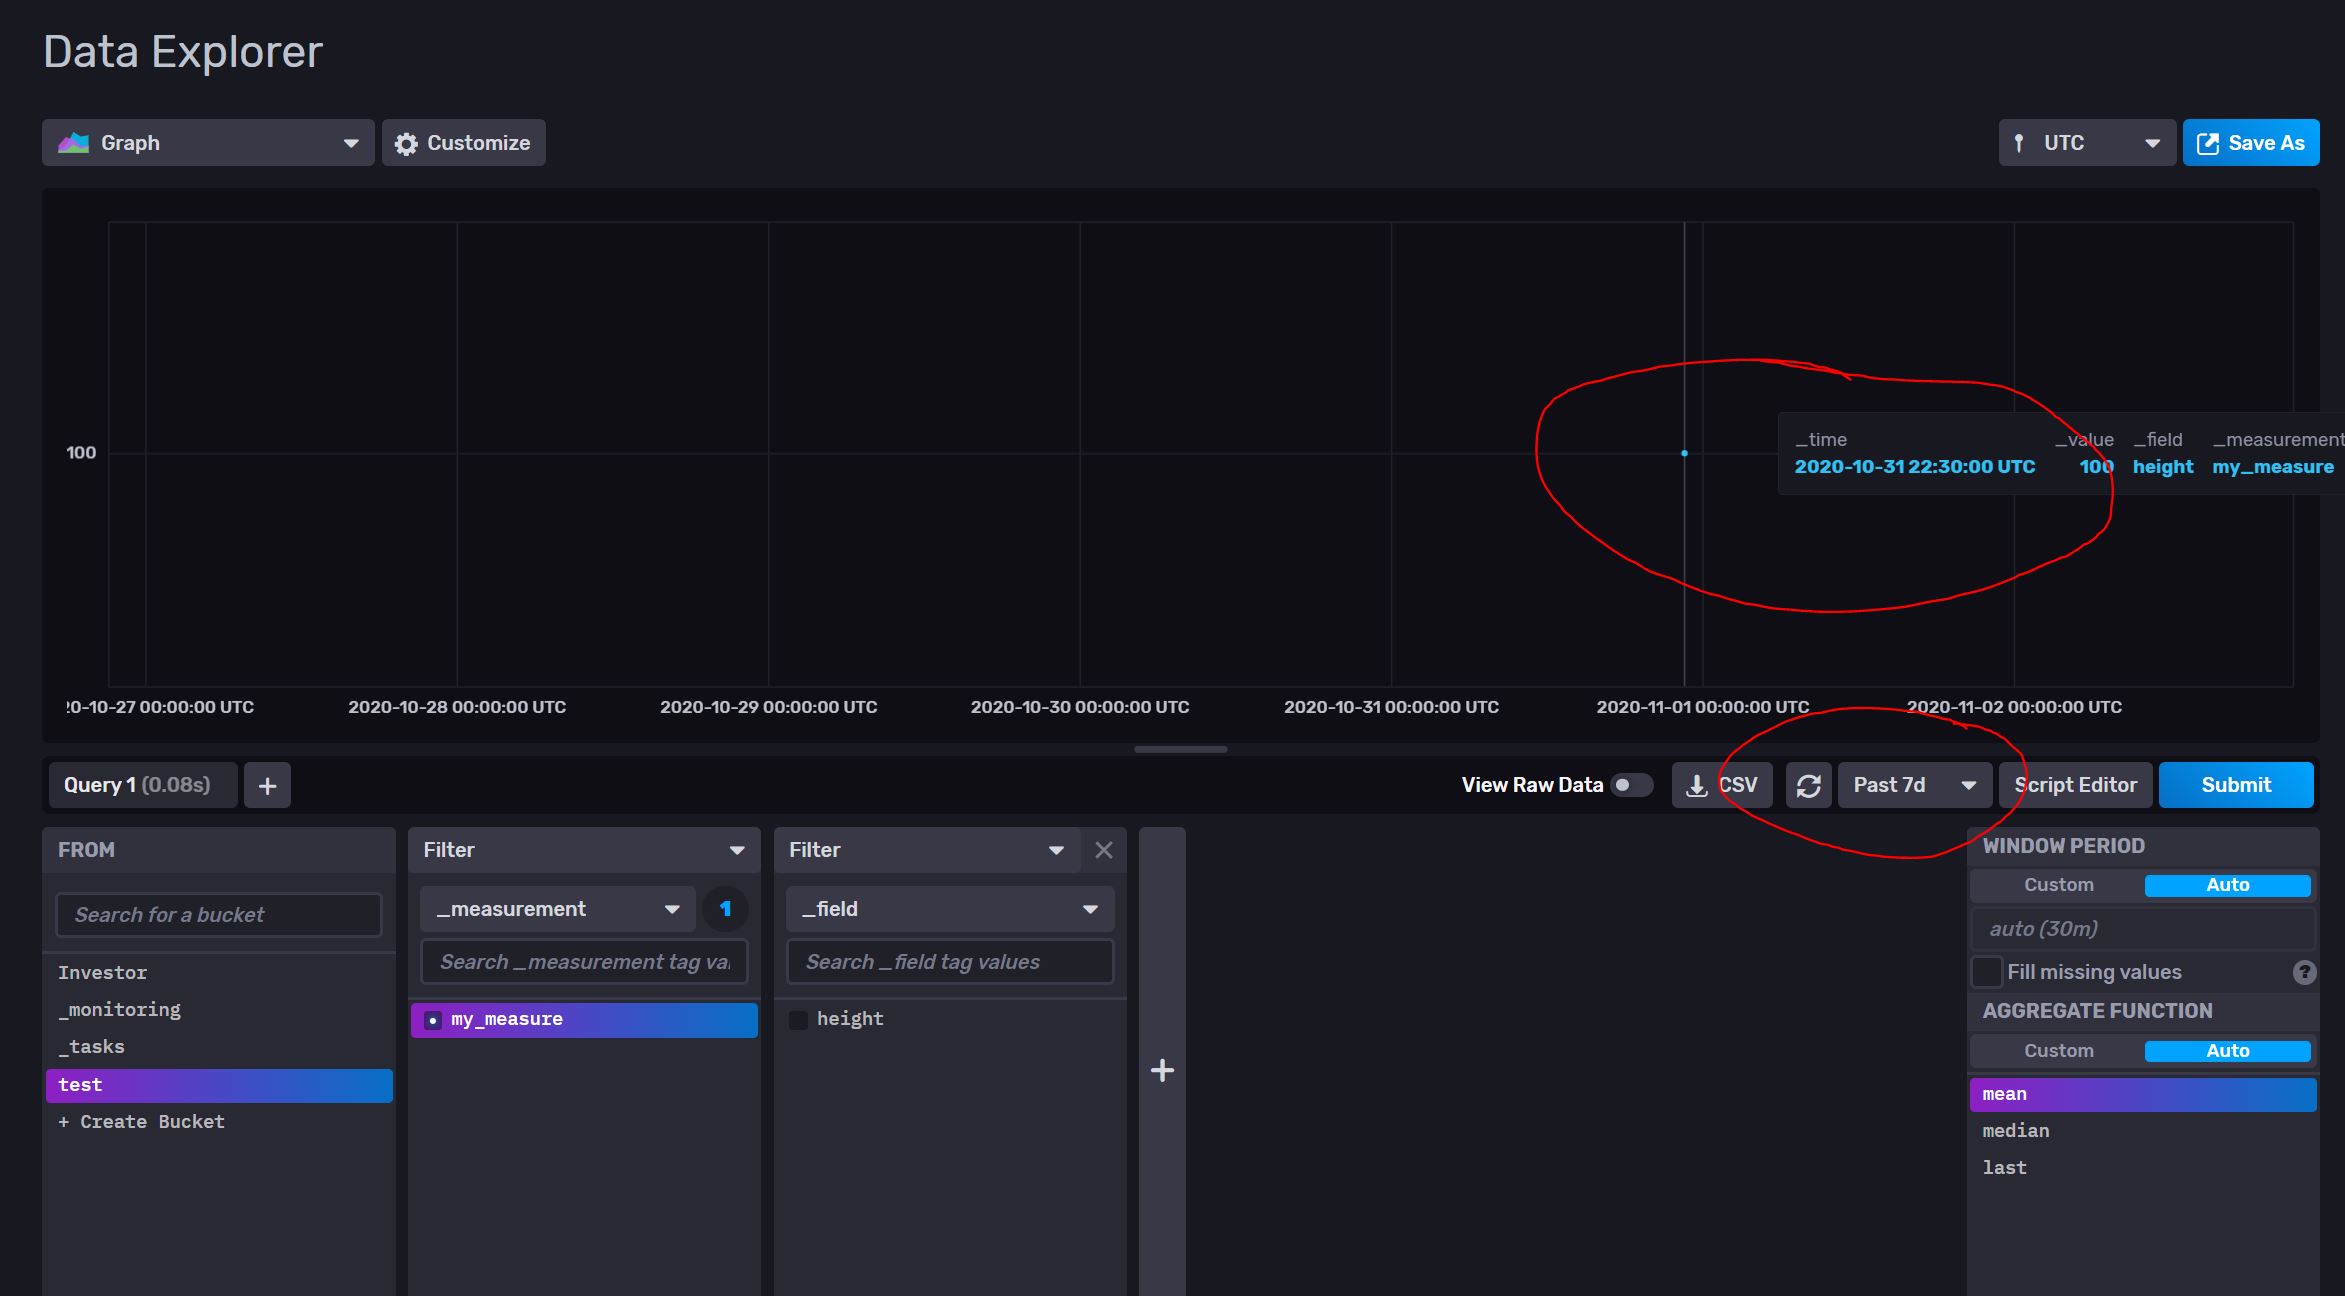2345x1296 pixels.
Task: Choose Auto for Aggregate Function
Action: click(2227, 1051)
